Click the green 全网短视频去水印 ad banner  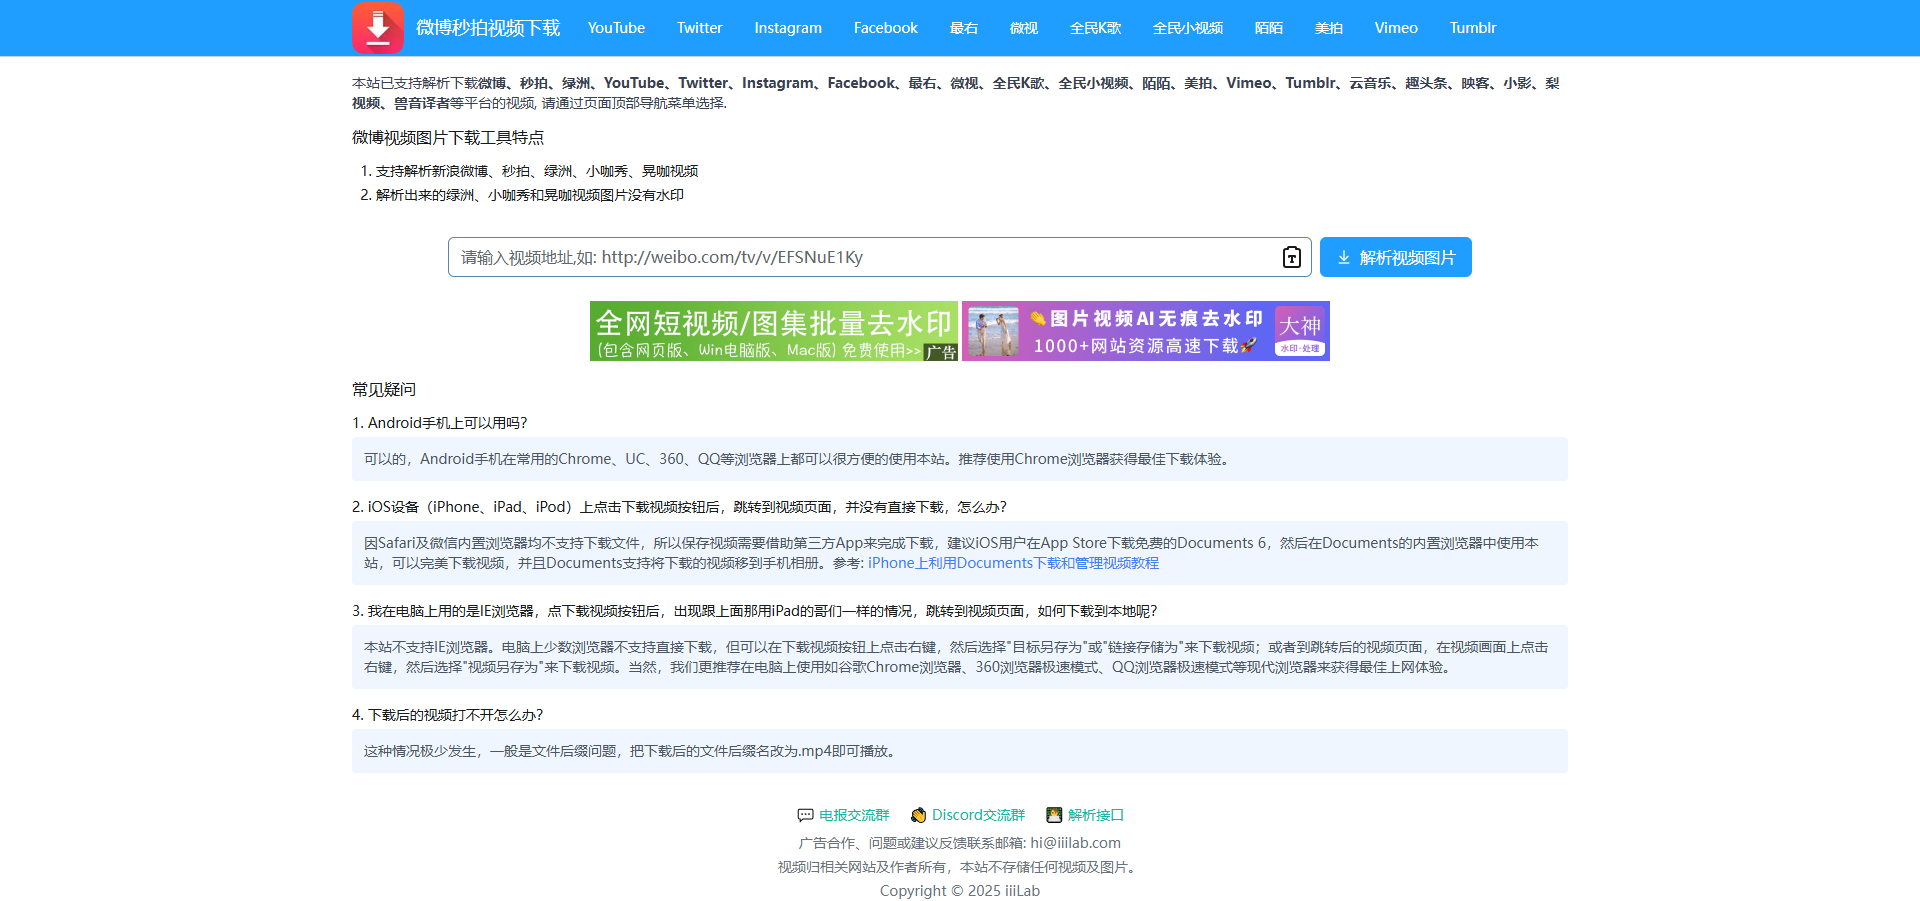[x=773, y=331]
